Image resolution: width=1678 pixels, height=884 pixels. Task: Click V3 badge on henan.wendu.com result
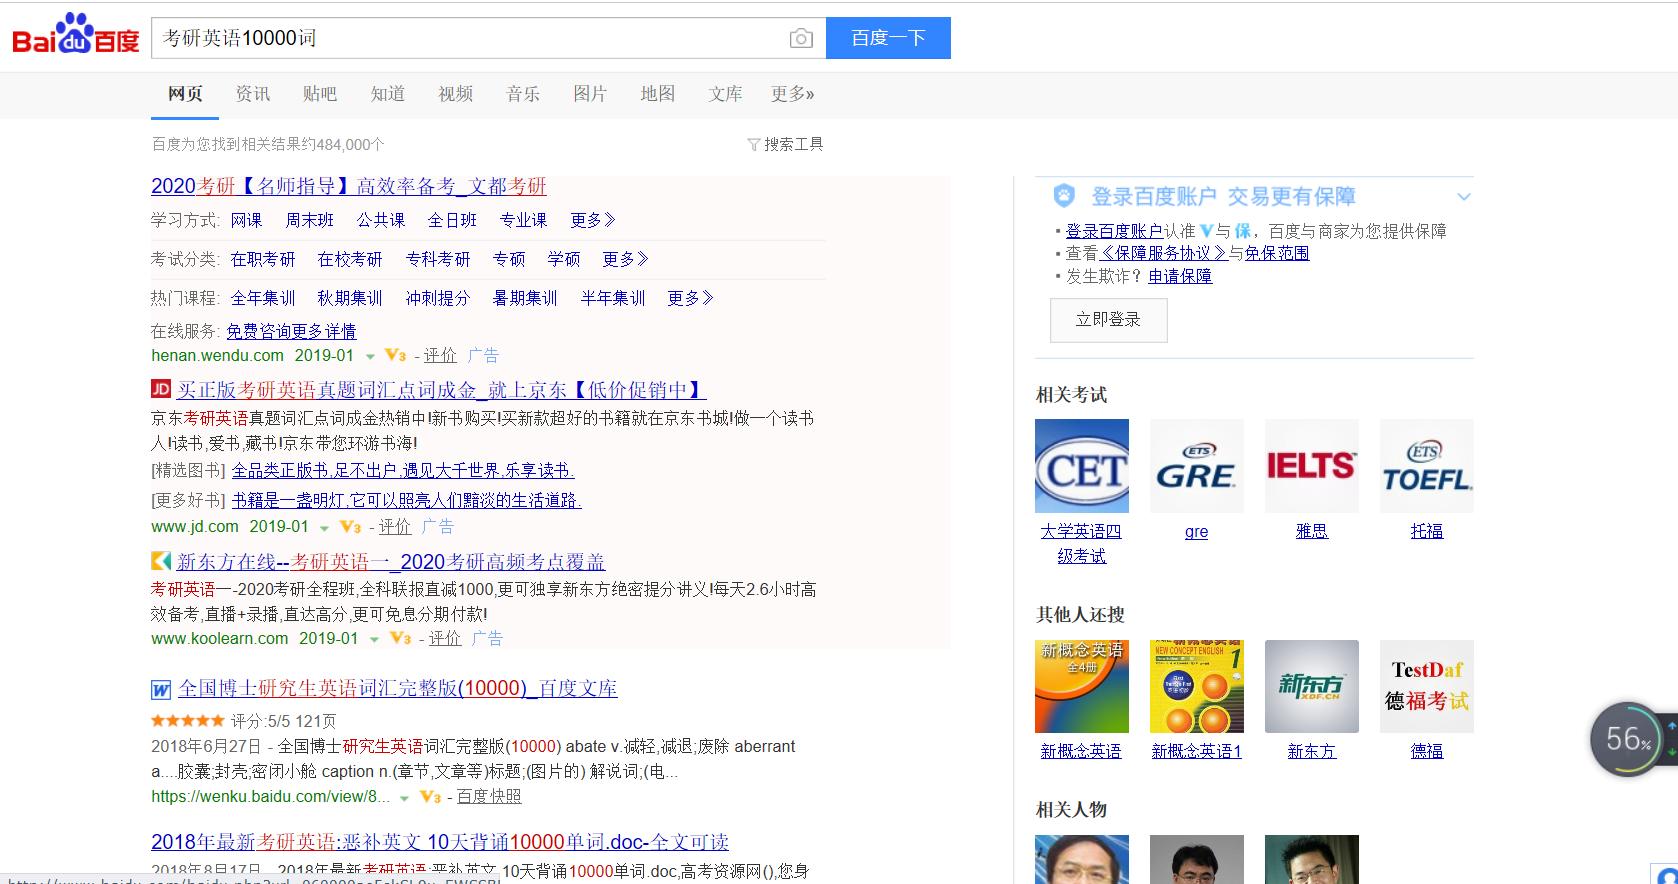pos(396,355)
